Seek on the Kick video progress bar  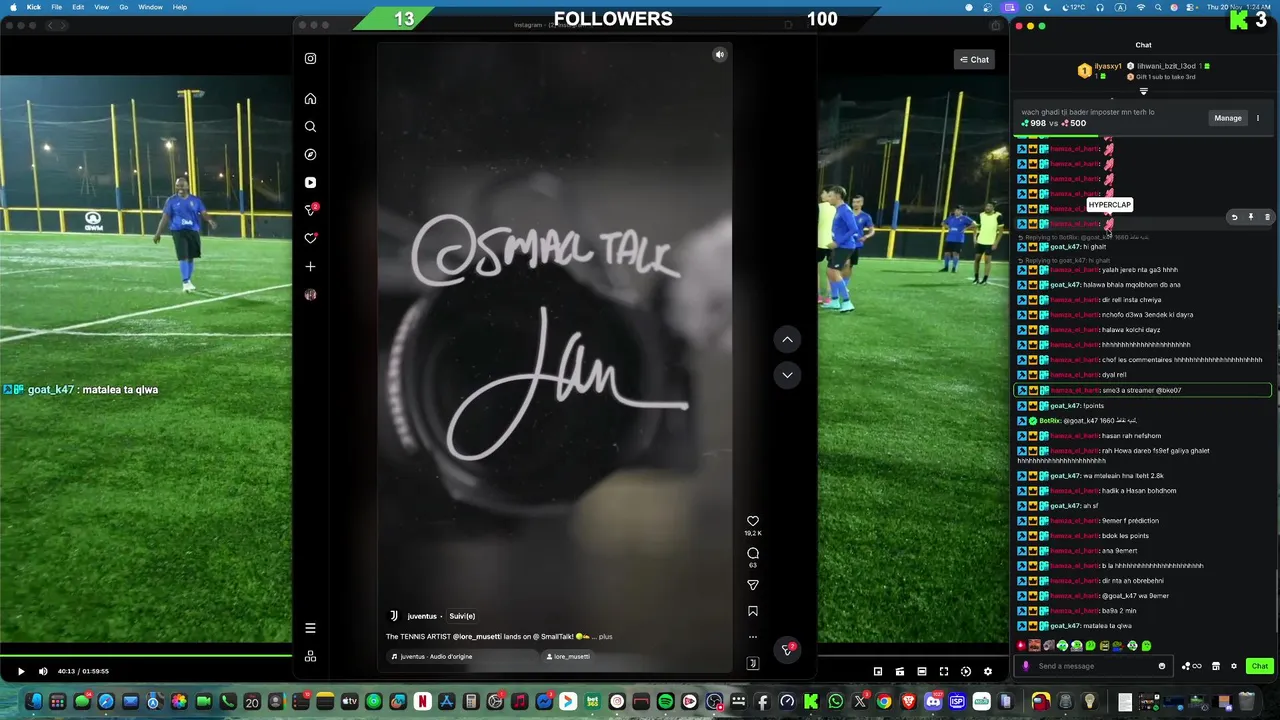[x=504, y=656]
